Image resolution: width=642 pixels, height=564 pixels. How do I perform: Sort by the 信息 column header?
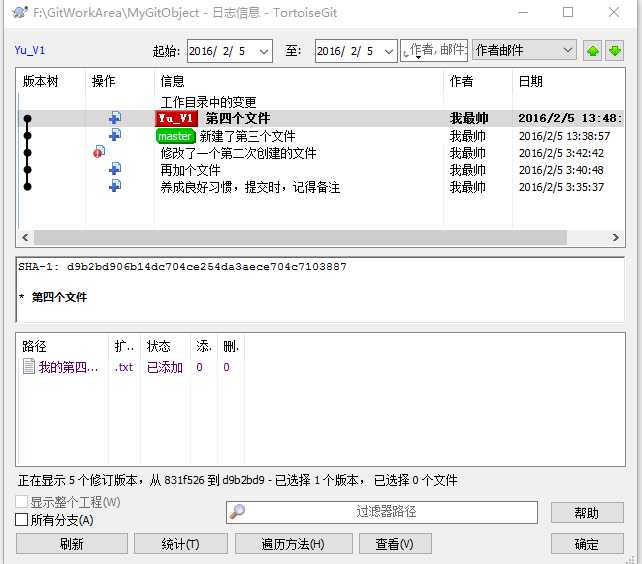click(x=299, y=81)
